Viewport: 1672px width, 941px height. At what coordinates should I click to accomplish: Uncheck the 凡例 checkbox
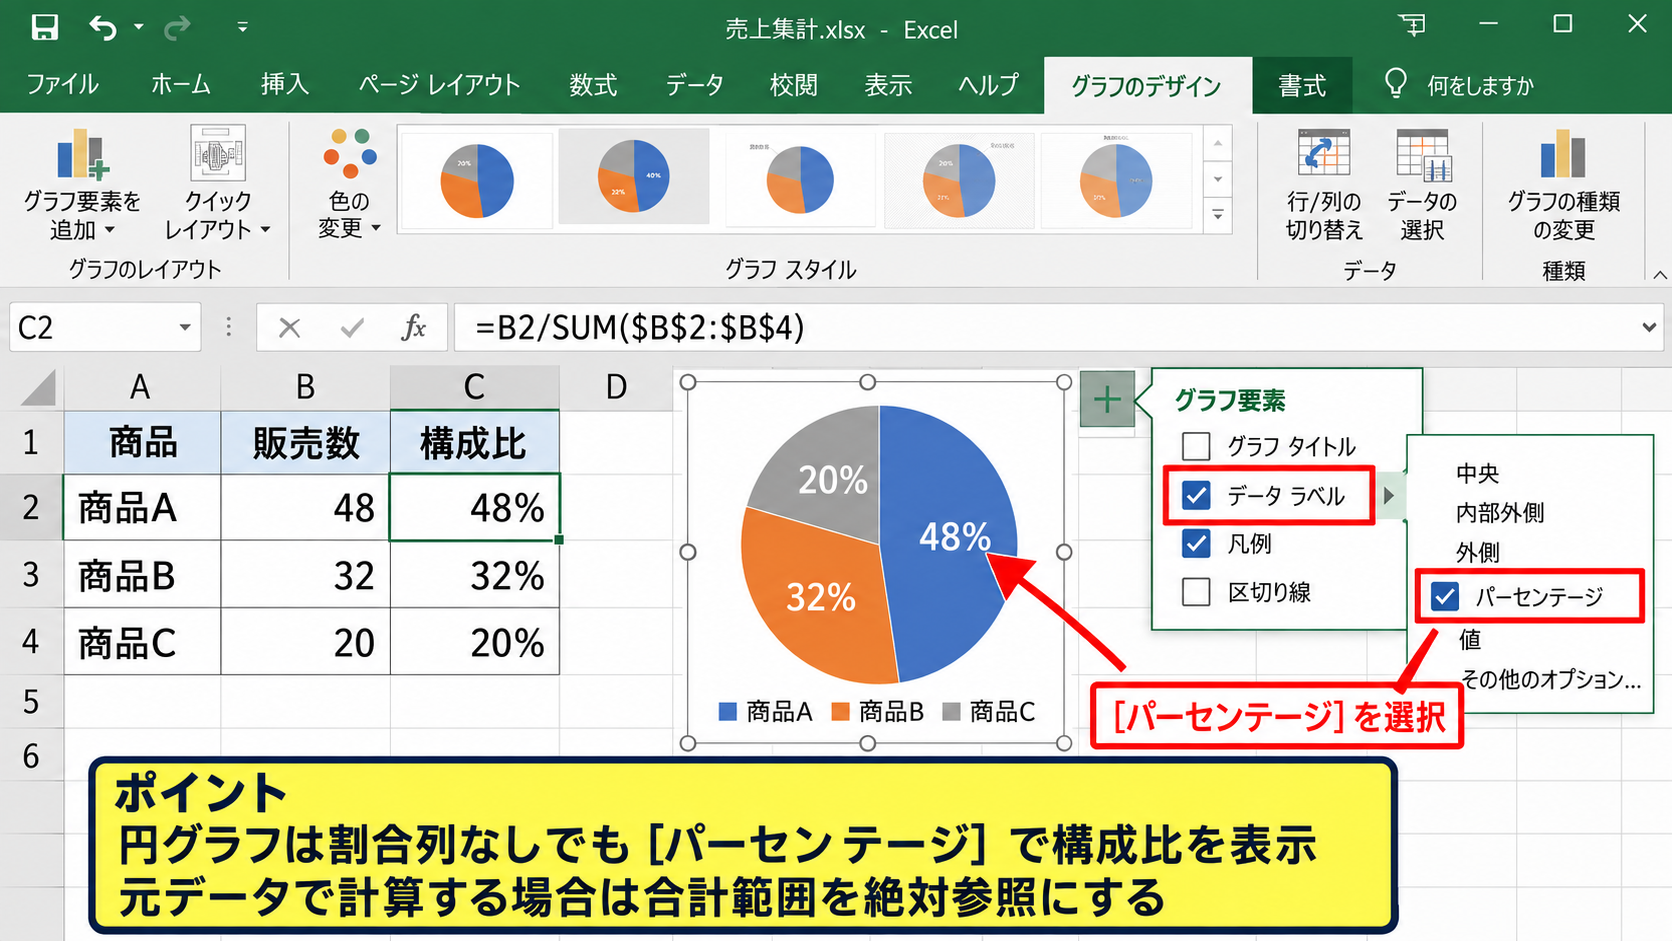pyautogui.click(x=1196, y=543)
